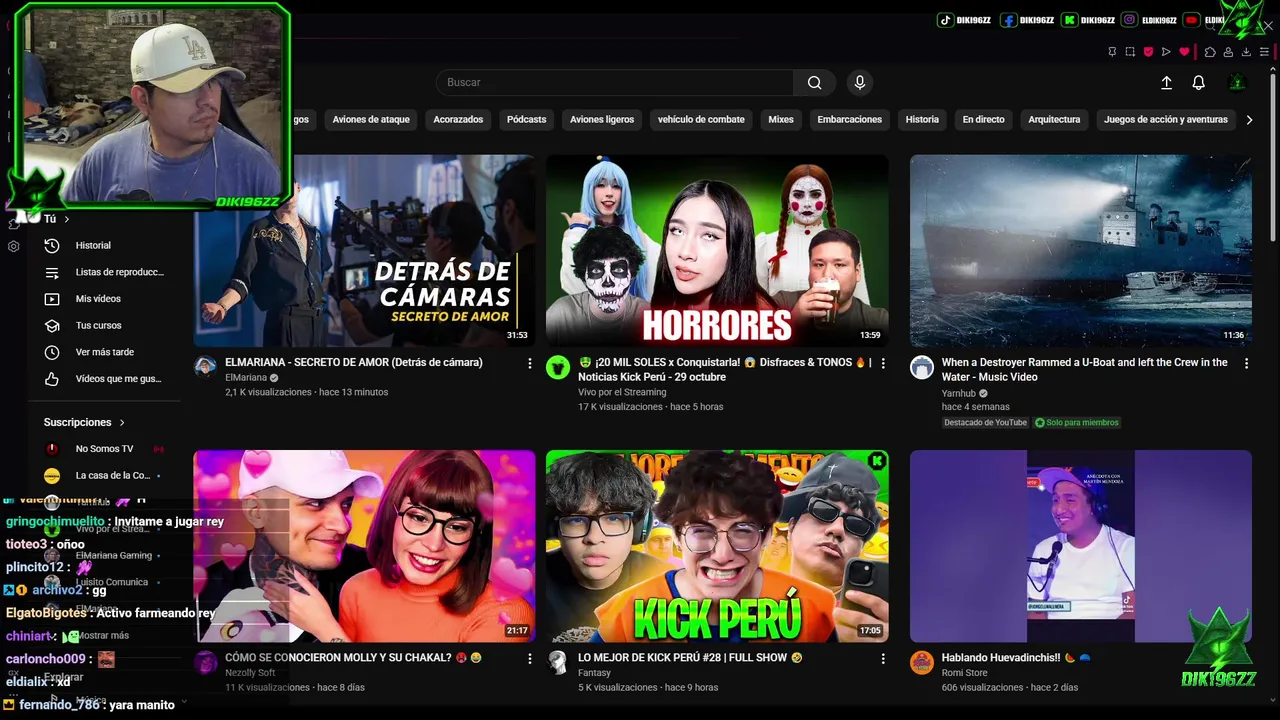Click the magnifier search button beside Buscar

click(x=815, y=83)
